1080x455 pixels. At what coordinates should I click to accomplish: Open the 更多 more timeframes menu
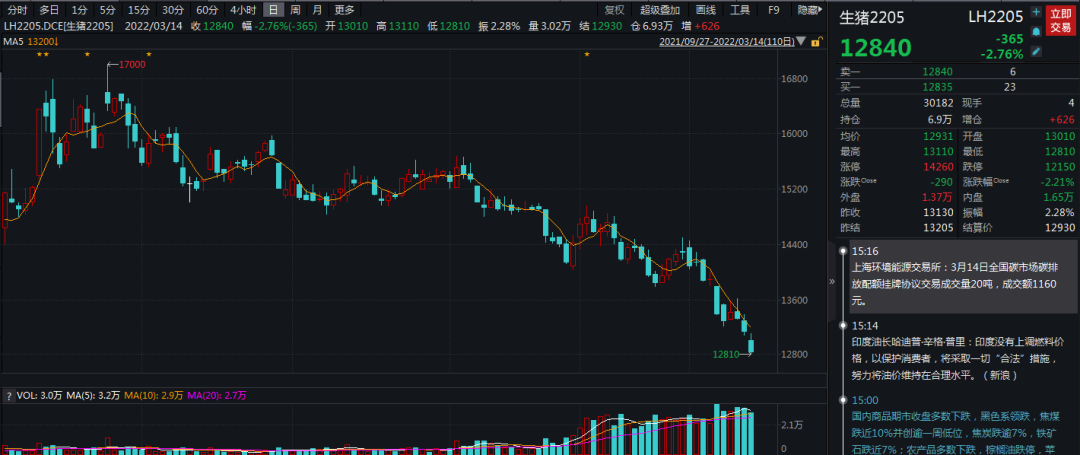click(x=344, y=10)
